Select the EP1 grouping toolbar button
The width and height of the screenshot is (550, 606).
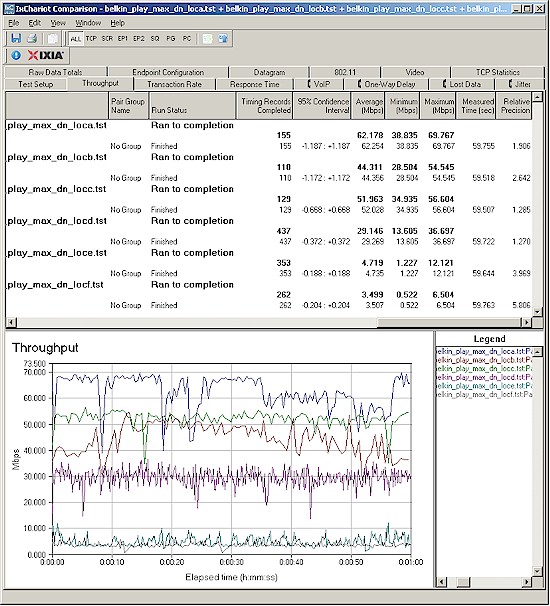tap(123, 38)
